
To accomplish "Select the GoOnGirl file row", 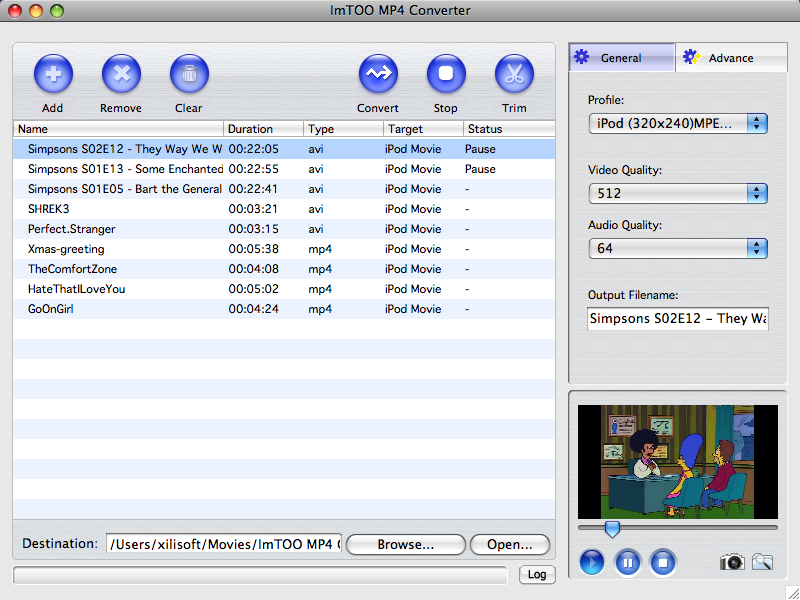I will (284, 309).
